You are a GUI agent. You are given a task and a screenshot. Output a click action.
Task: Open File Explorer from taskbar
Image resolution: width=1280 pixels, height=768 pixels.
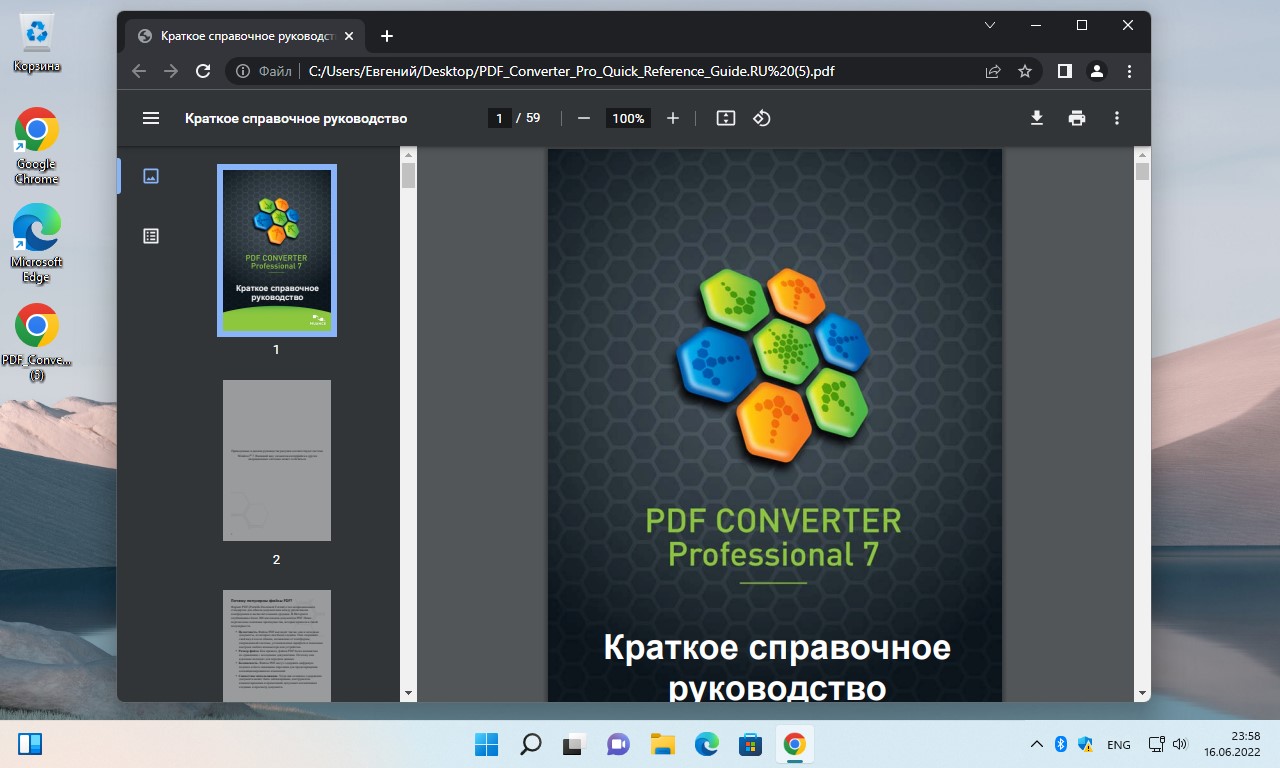click(662, 744)
